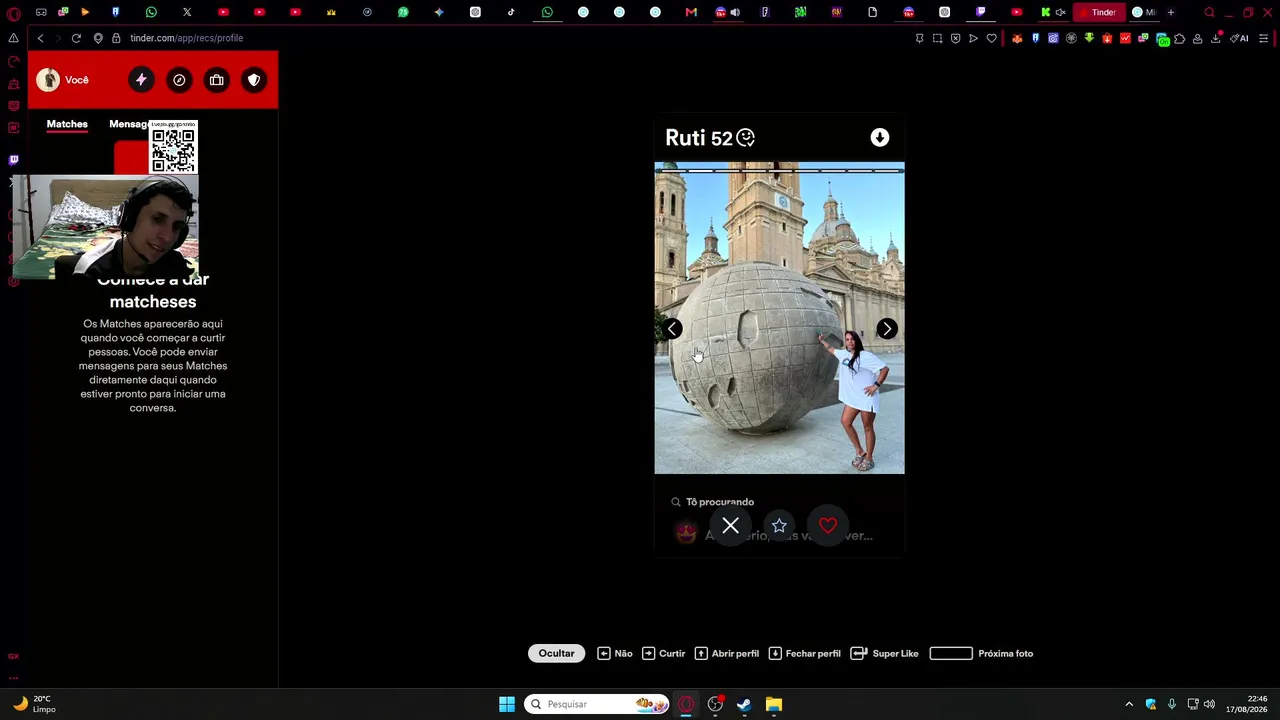This screenshot has width=1280, height=720.
Task: Open the browser AI assistant button
Action: [1239, 38]
